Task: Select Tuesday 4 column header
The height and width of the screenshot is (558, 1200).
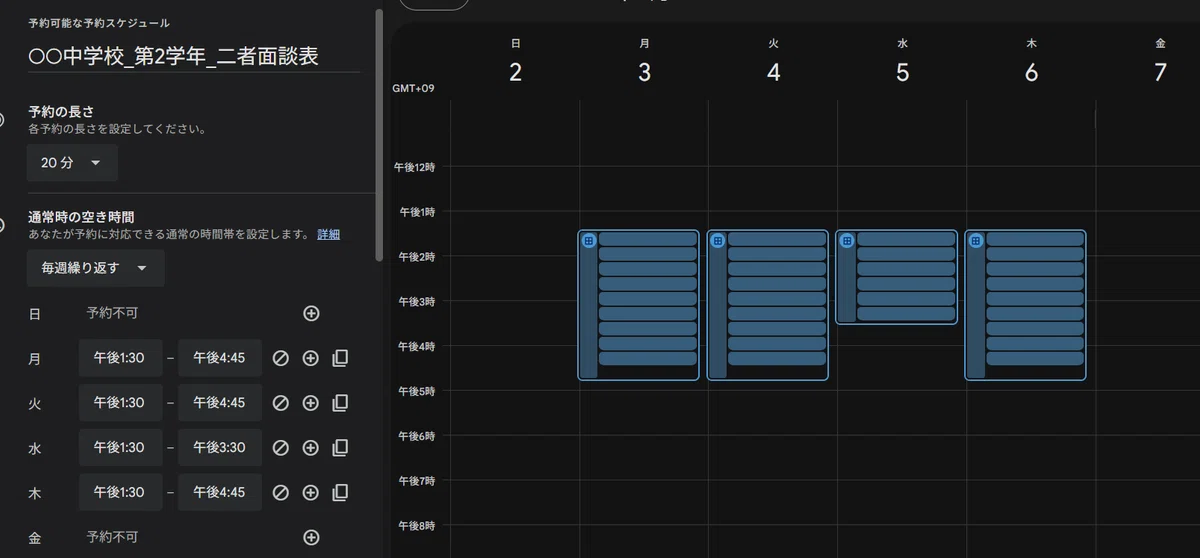Action: [x=773, y=63]
